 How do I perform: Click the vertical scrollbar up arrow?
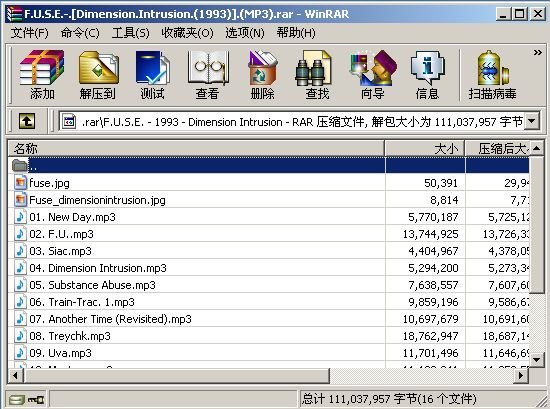(x=537, y=148)
